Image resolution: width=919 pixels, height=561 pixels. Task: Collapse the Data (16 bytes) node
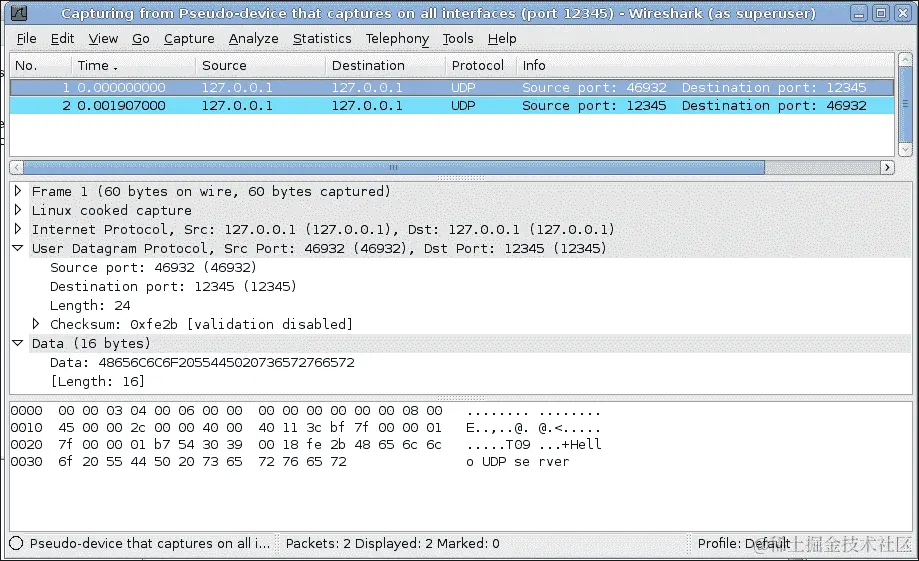pos(18,343)
